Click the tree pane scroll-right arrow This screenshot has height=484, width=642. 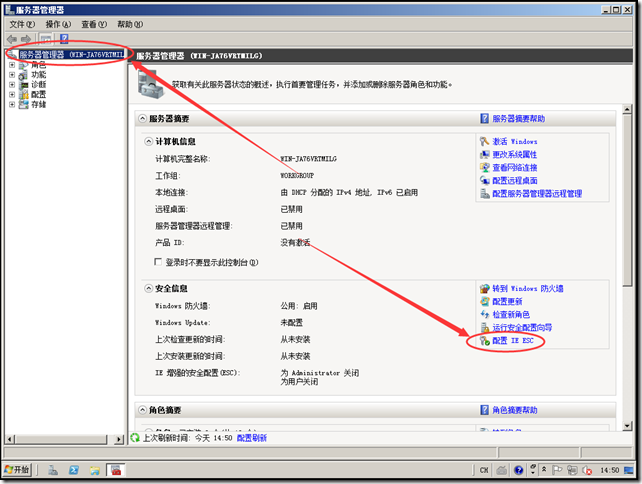(x=119, y=439)
